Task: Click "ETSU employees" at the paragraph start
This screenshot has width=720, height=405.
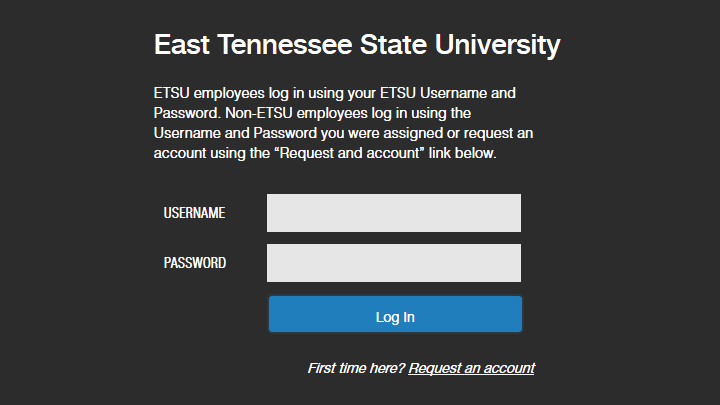Action: click(x=204, y=92)
